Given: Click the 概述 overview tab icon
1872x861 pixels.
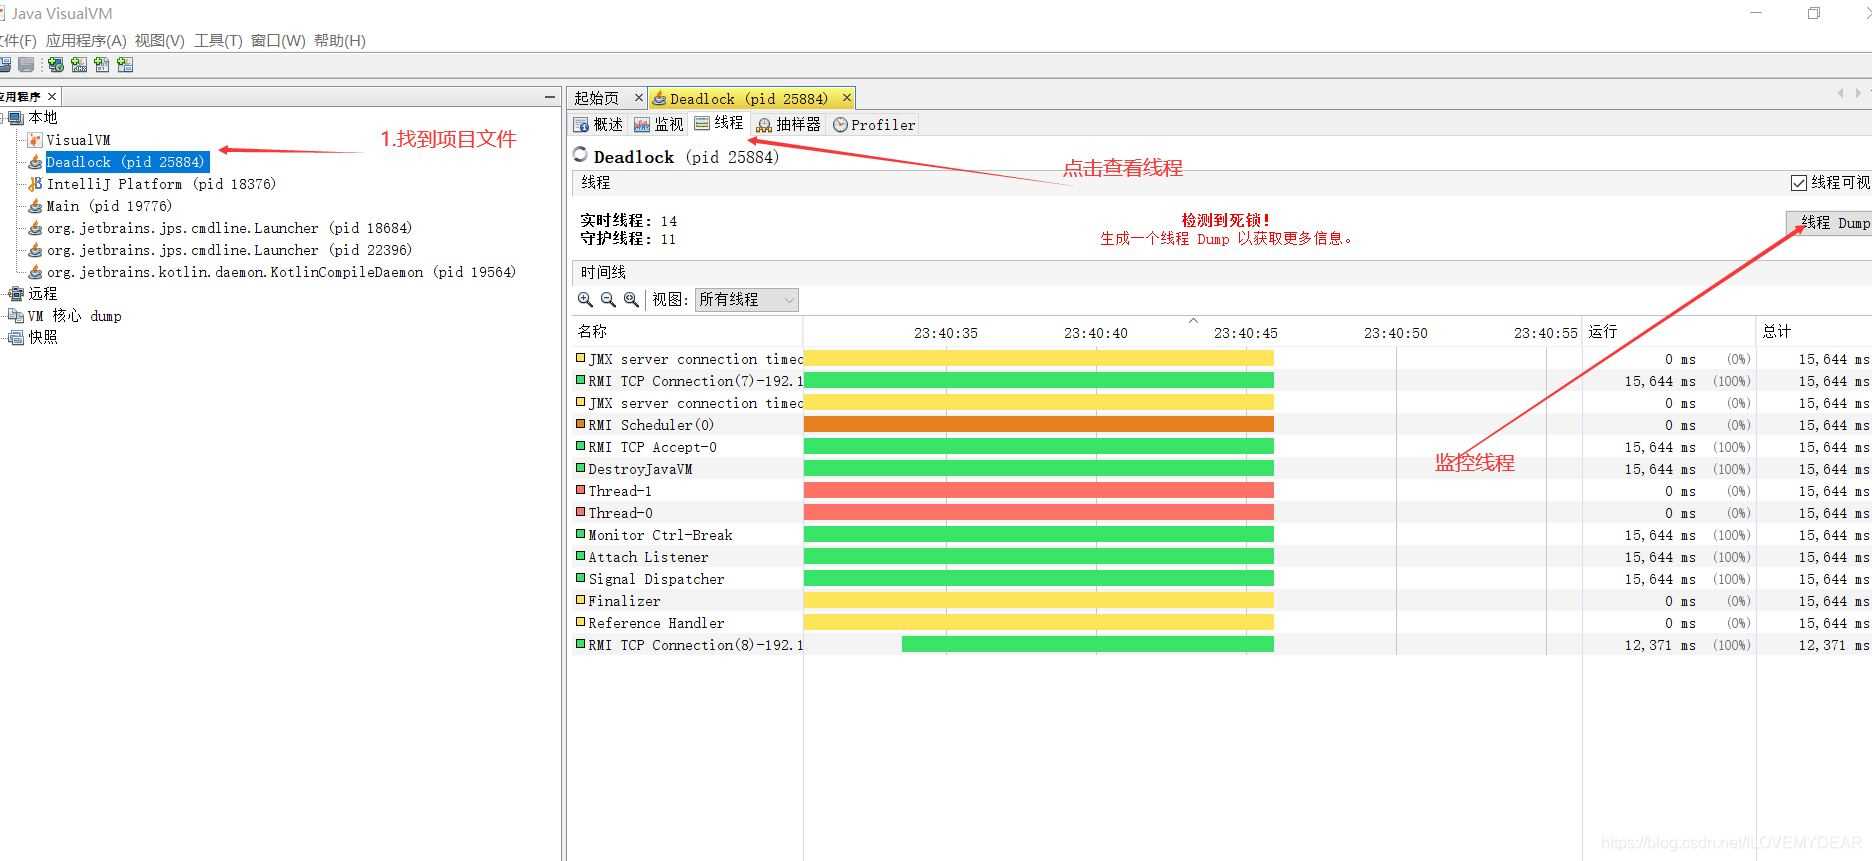Looking at the screenshot, I should [581, 125].
